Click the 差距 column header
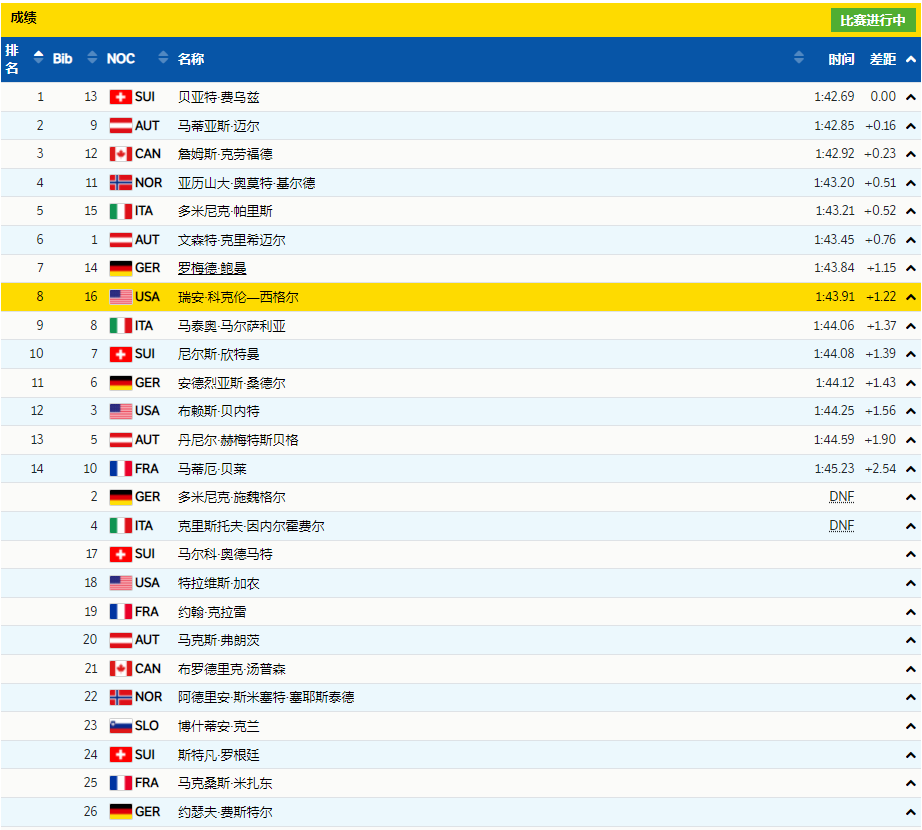 pos(882,59)
